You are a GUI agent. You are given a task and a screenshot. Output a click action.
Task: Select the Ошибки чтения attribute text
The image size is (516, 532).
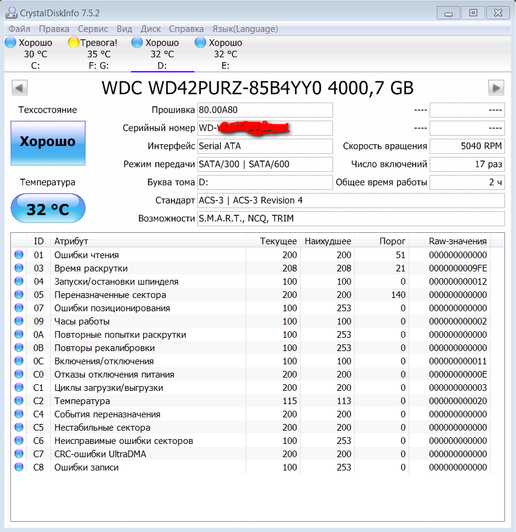click(87, 255)
